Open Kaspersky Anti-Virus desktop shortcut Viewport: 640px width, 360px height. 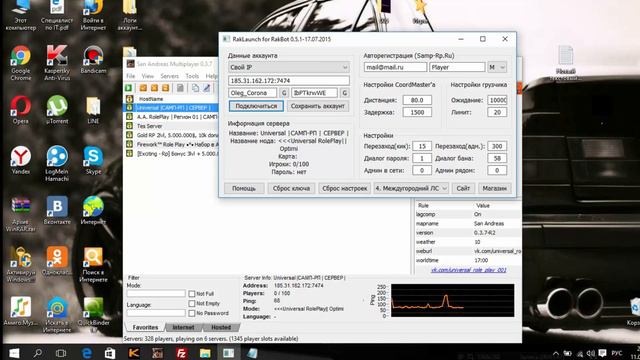pos(57,62)
